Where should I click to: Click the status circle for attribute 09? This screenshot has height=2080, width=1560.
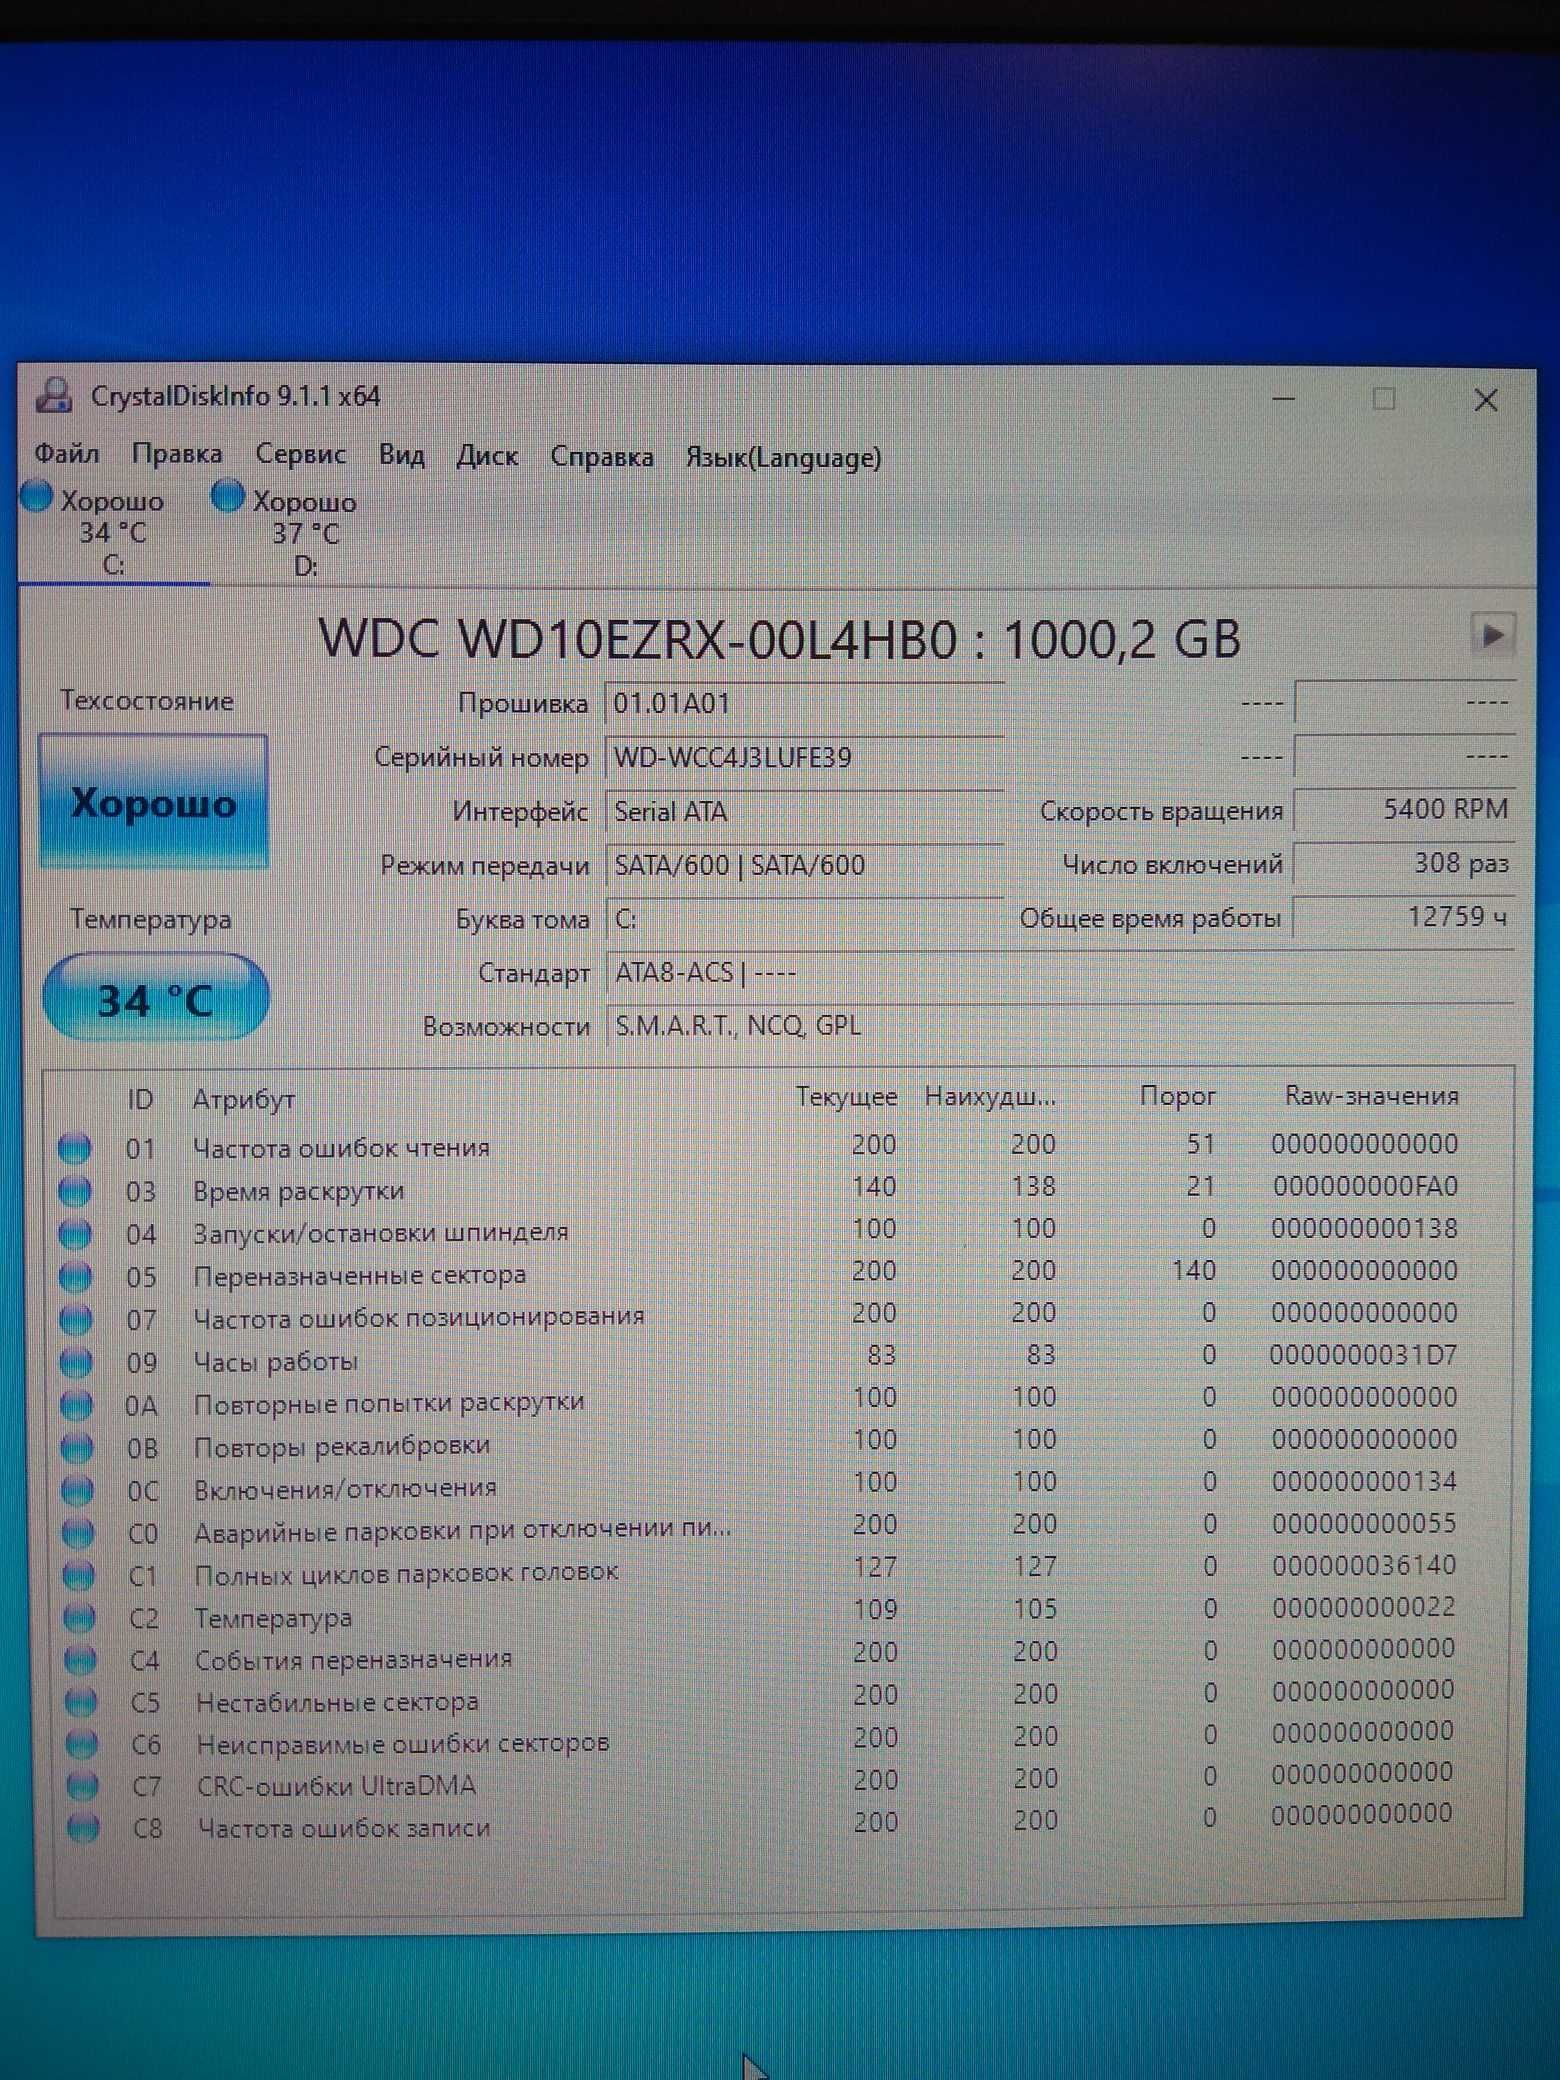click(76, 1362)
